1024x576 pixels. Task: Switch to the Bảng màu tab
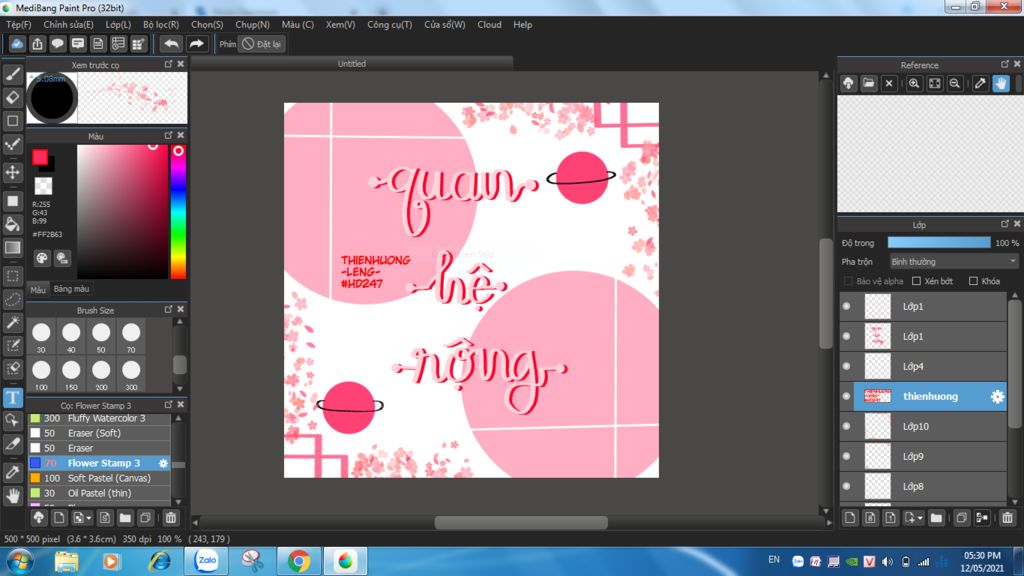[x=72, y=289]
